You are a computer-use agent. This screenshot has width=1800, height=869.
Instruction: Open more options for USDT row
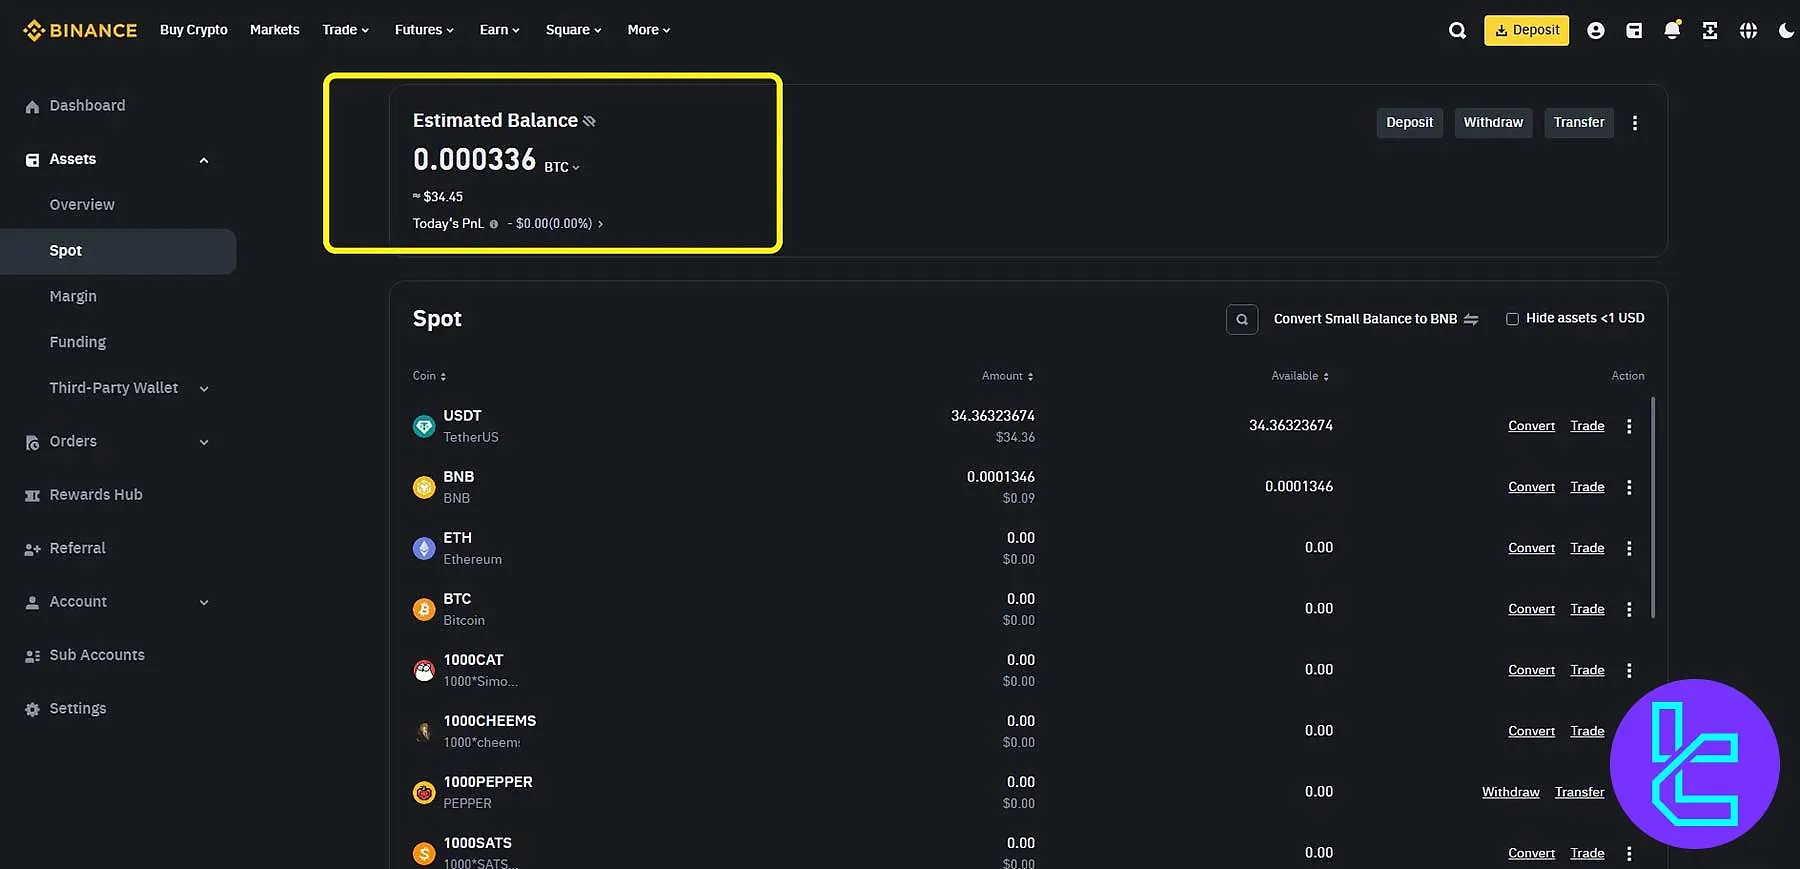[1629, 426]
